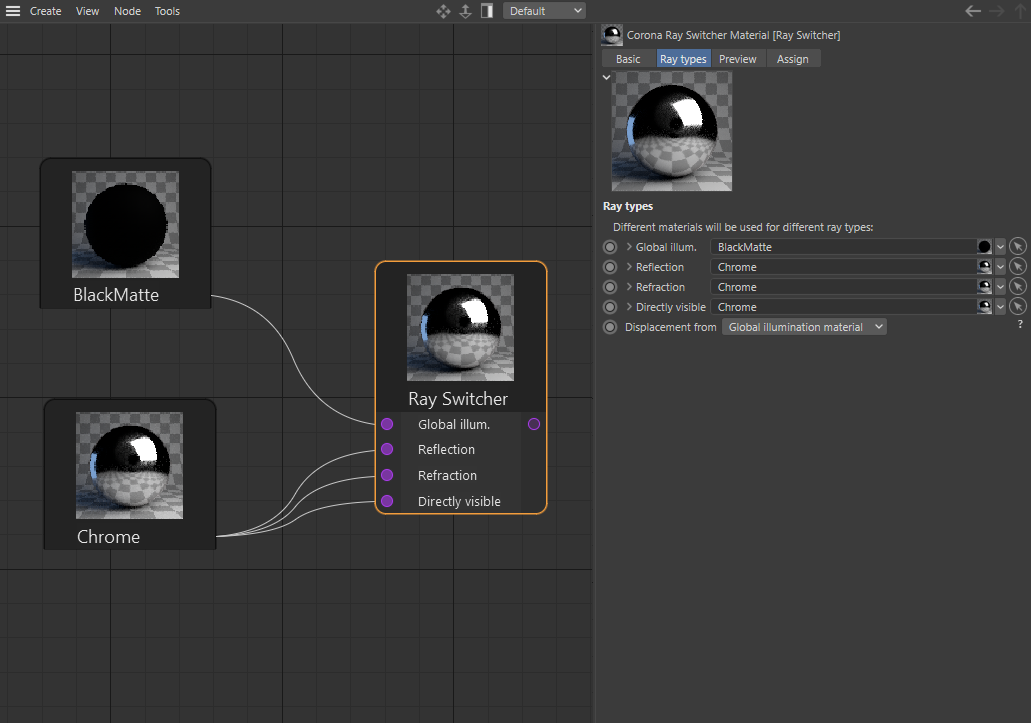The image size is (1031, 723).
Task: Expand the Directly visible parameter chevron
Action: (x=629, y=307)
